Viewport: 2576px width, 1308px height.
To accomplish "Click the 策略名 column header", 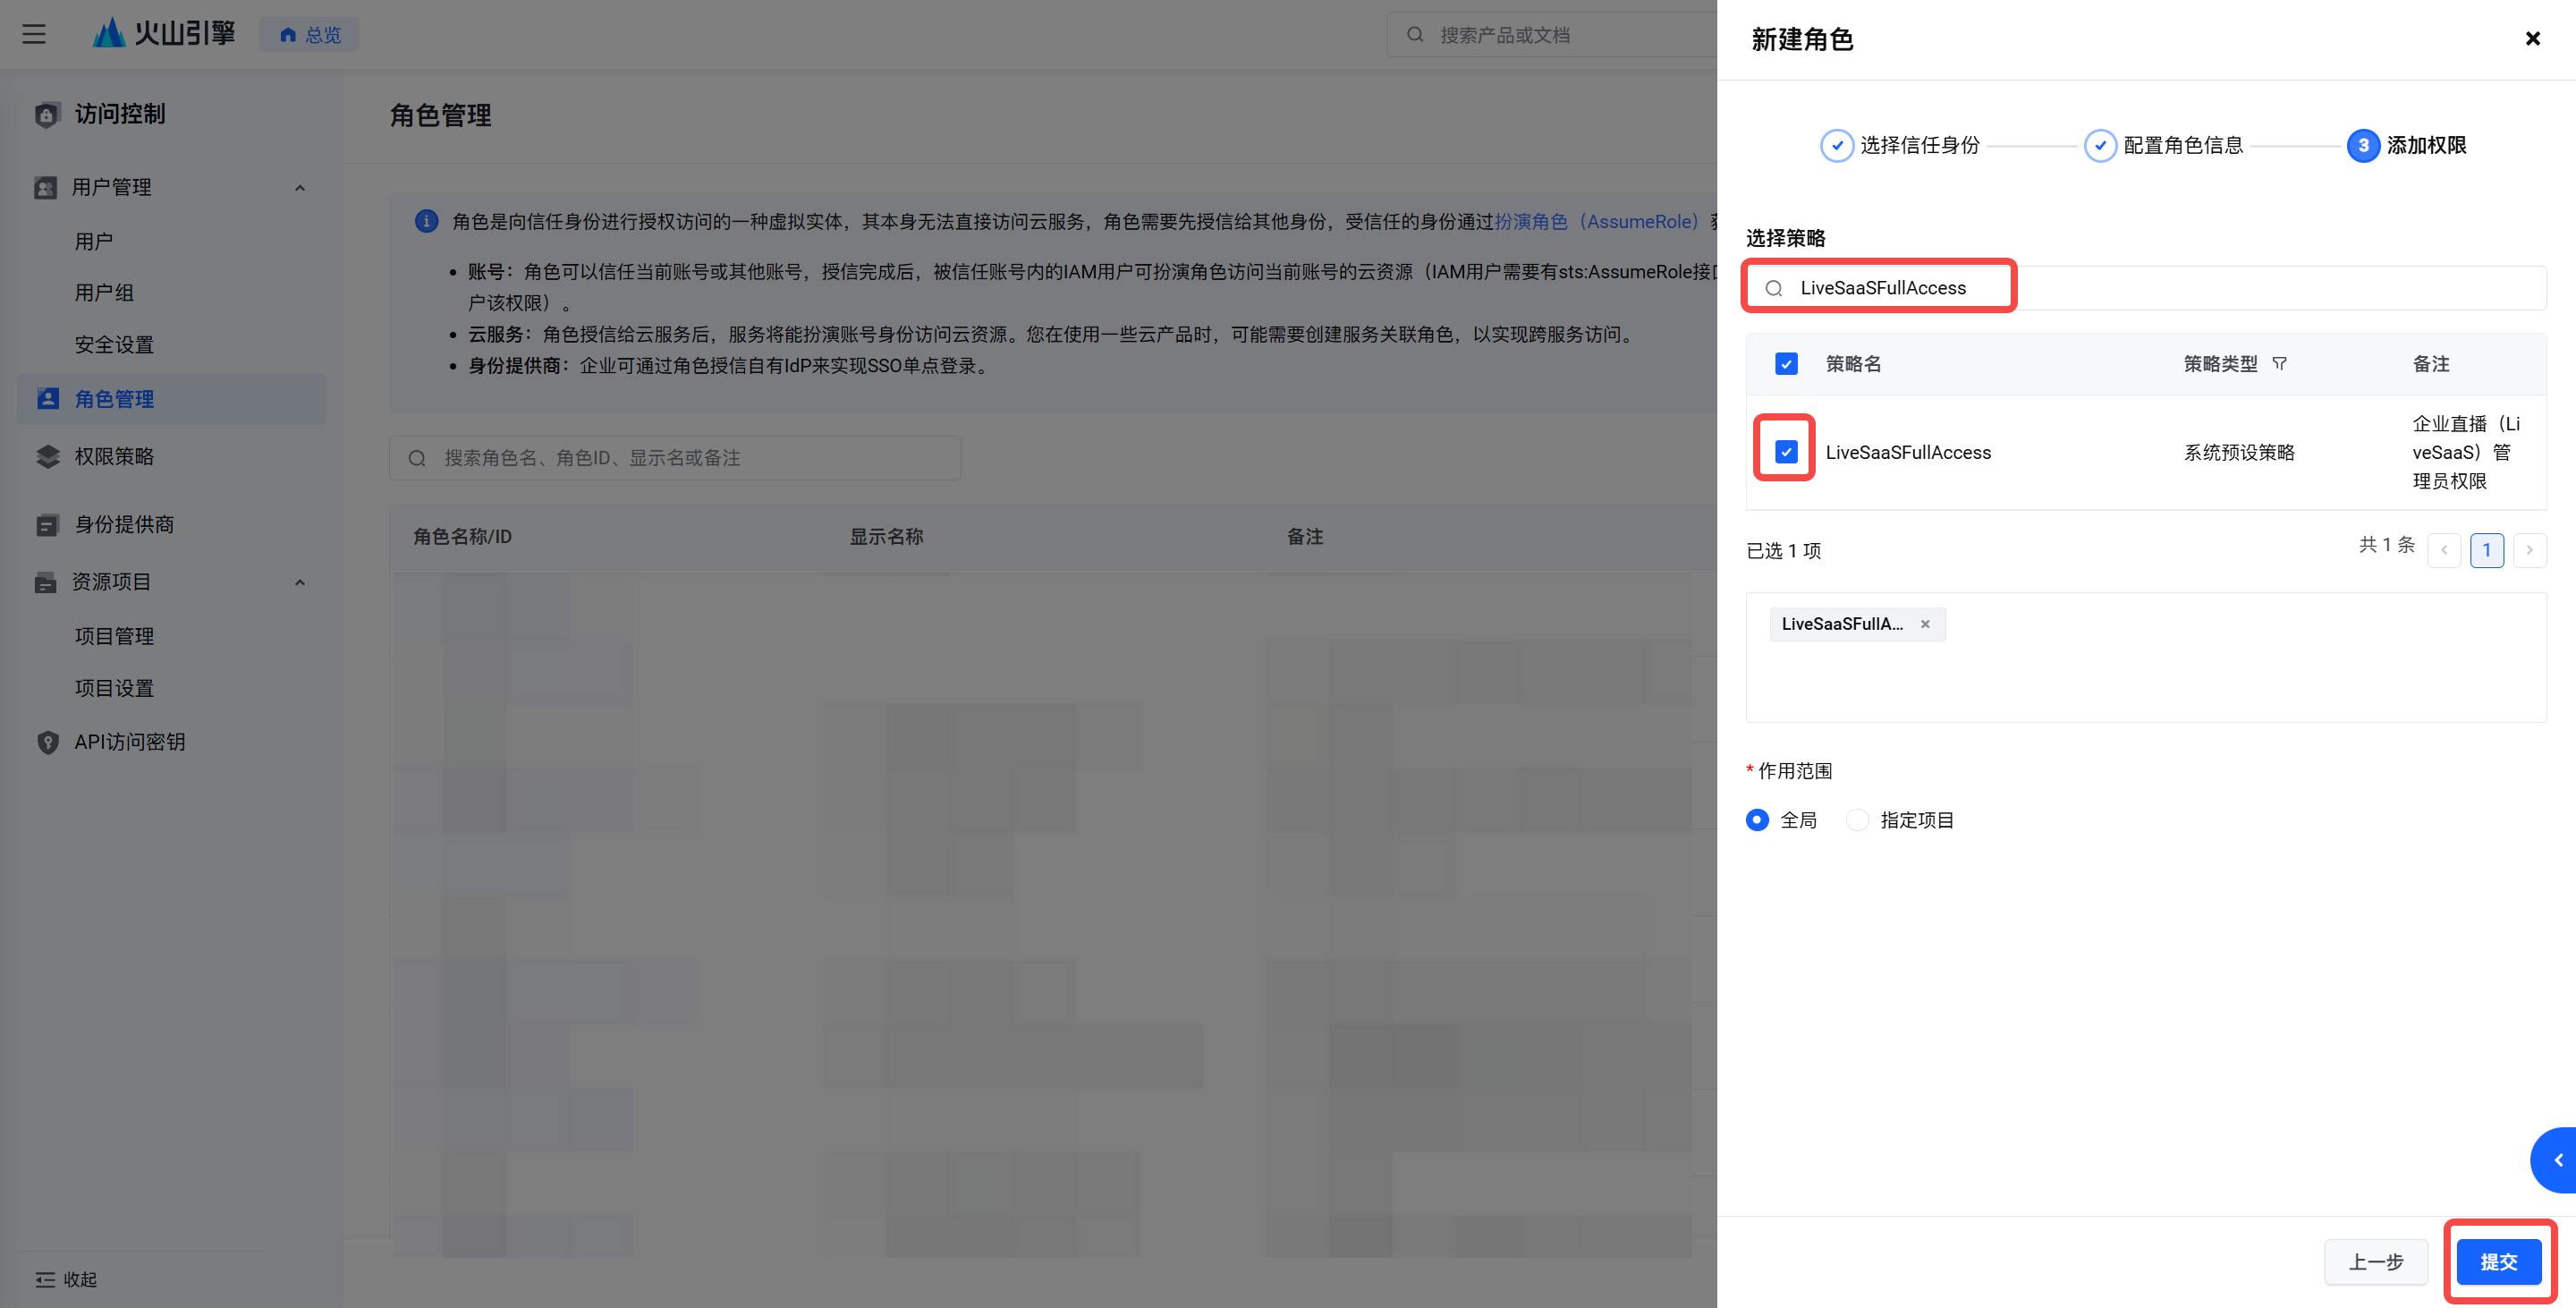I will point(1853,364).
